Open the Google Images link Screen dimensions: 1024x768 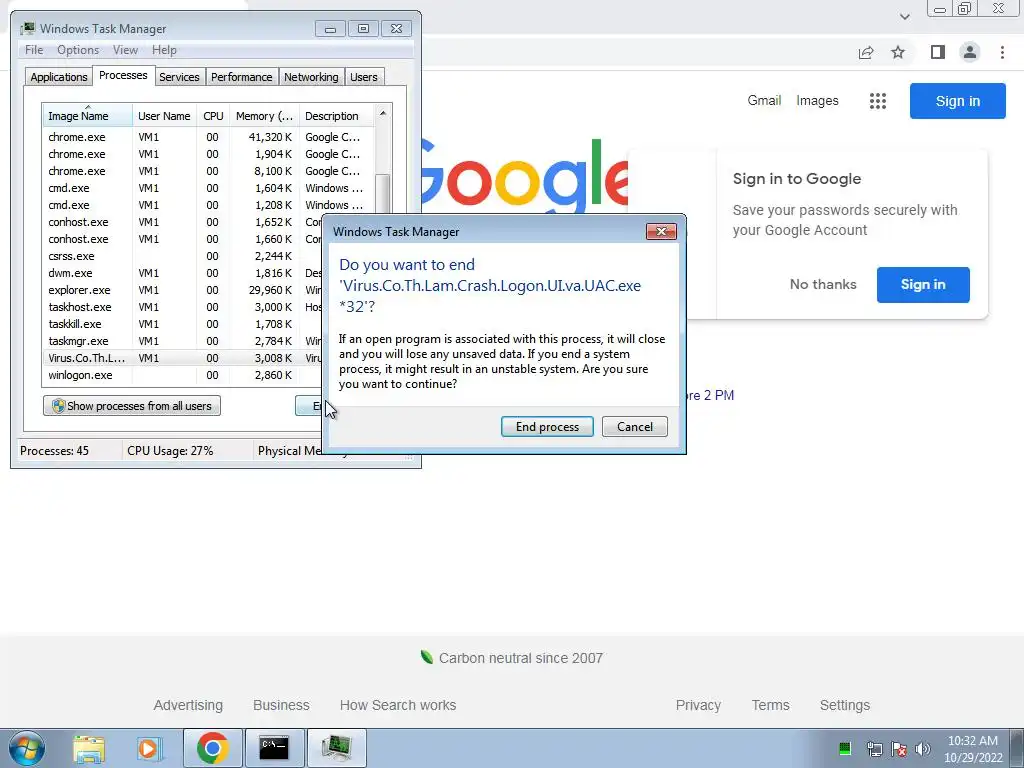coord(817,101)
